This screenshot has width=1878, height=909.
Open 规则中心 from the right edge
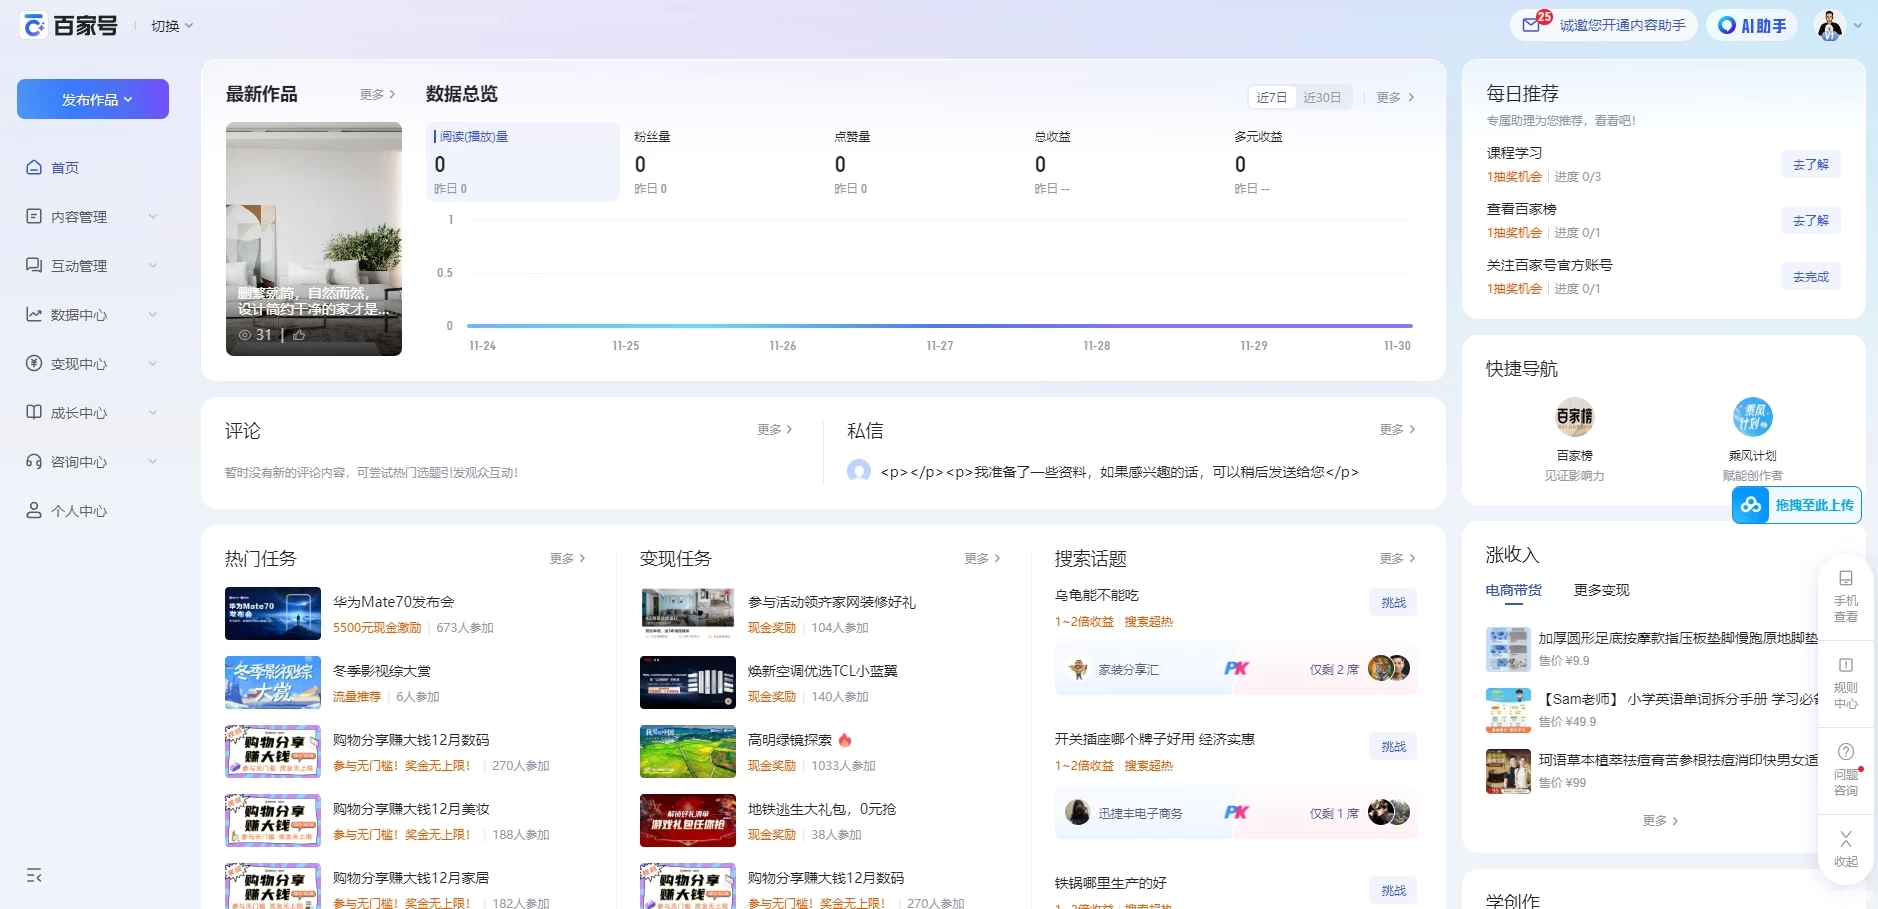pos(1845,682)
